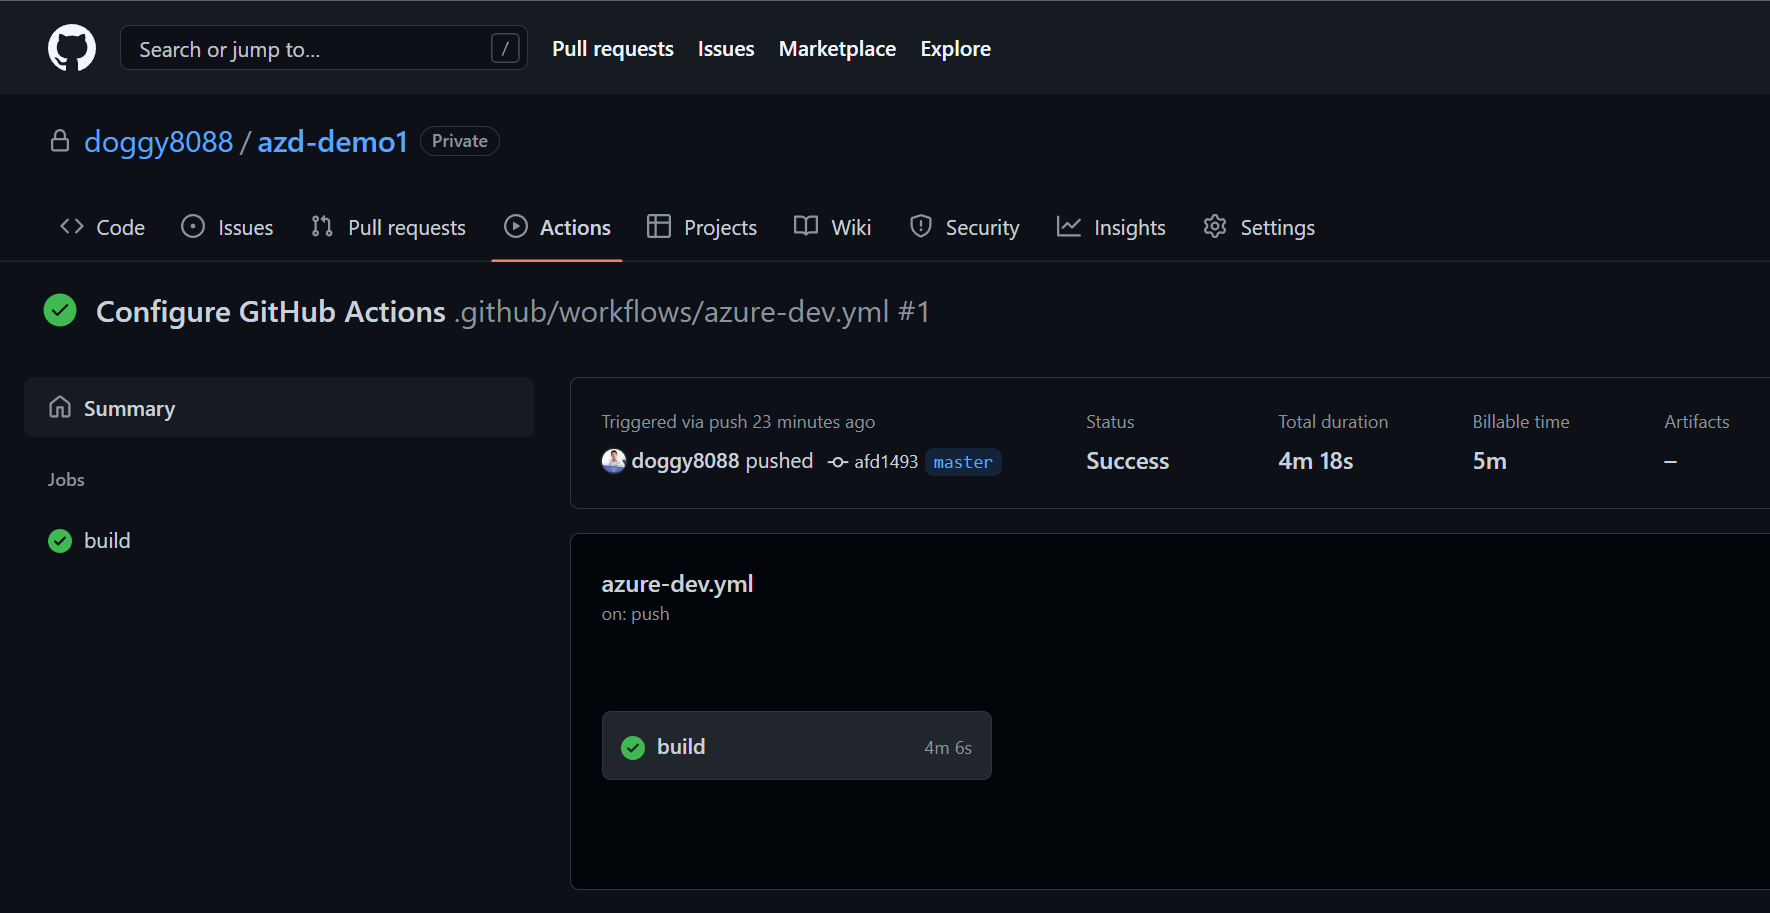Click the Insights graph icon
Screen dimensions: 1770x913
pos(1069,227)
